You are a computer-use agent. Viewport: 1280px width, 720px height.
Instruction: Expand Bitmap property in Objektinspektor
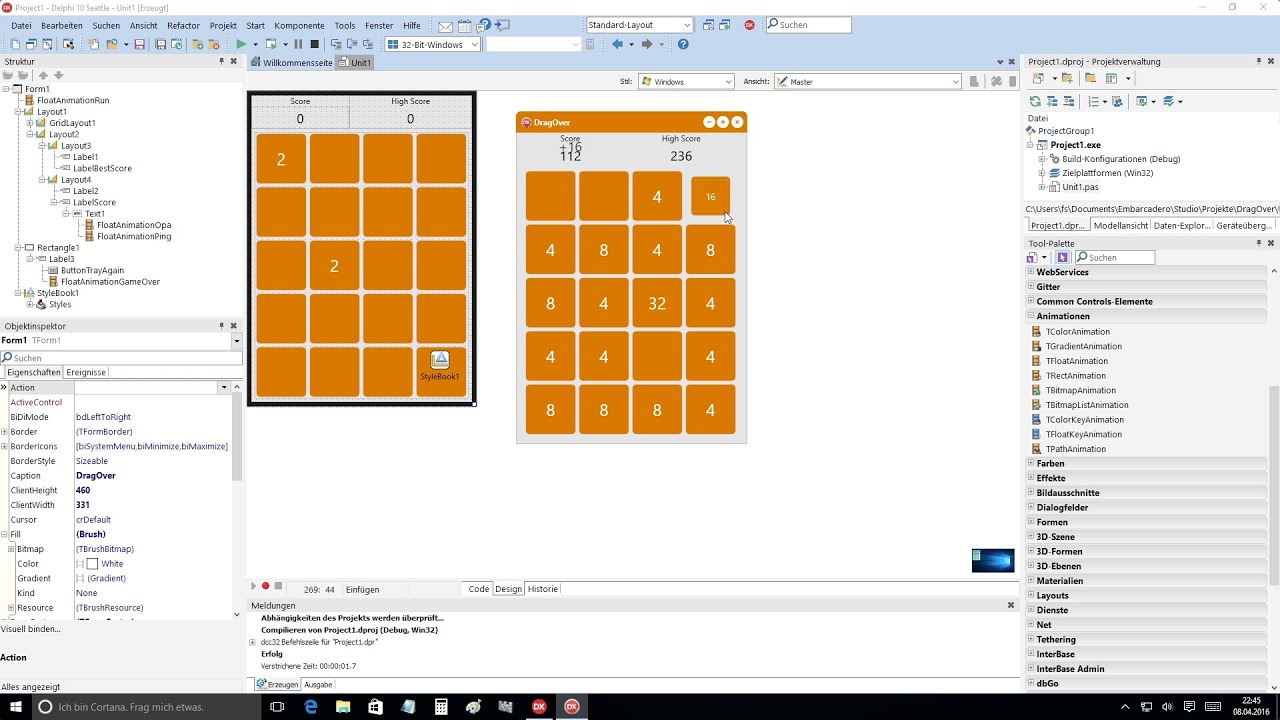tap(11, 549)
